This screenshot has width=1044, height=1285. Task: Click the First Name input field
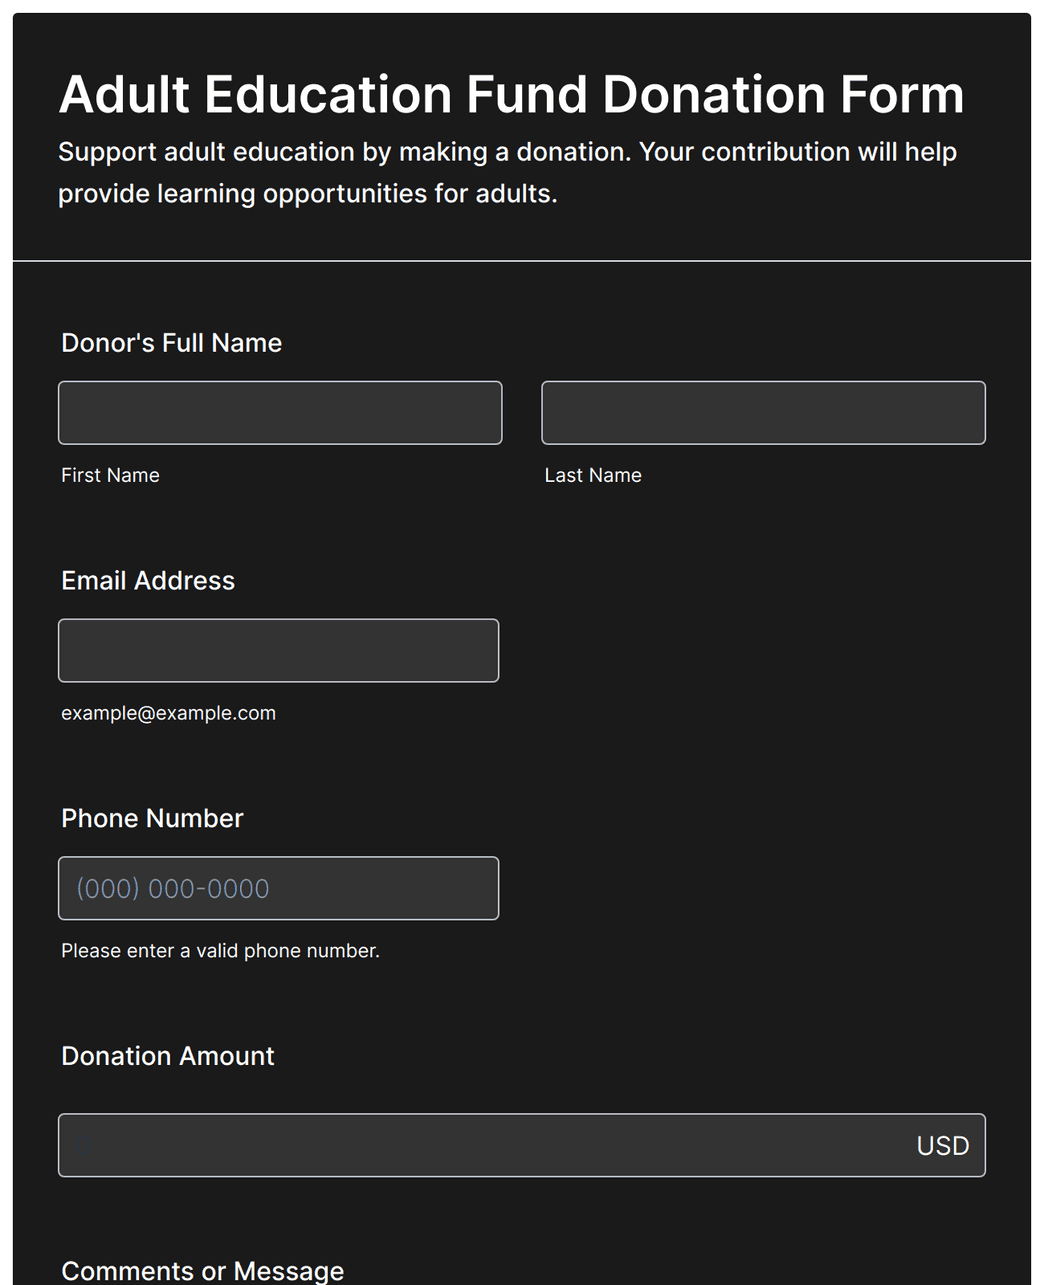point(280,412)
